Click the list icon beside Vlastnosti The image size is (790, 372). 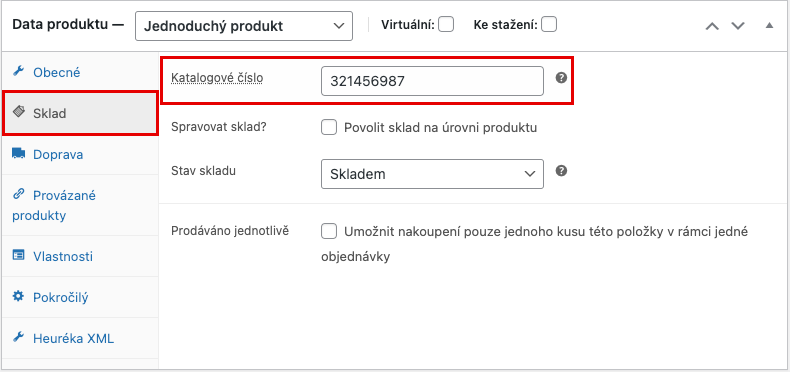[x=18, y=256]
